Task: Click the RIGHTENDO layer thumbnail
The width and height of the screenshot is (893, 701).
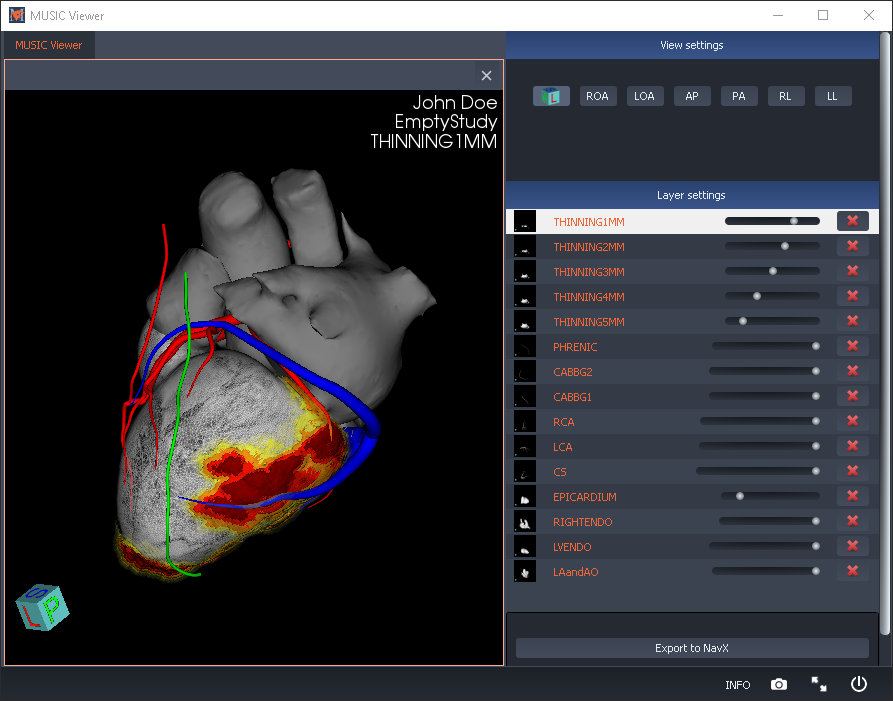Action: (x=525, y=521)
